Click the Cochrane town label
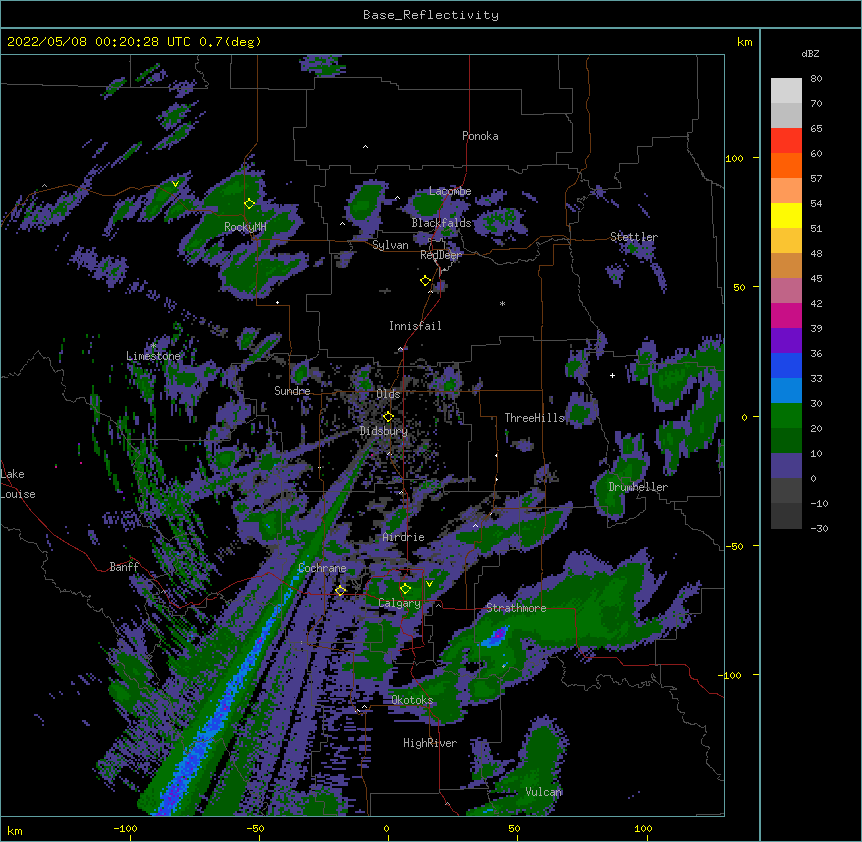The width and height of the screenshot is (862, 842). [322, 568]
